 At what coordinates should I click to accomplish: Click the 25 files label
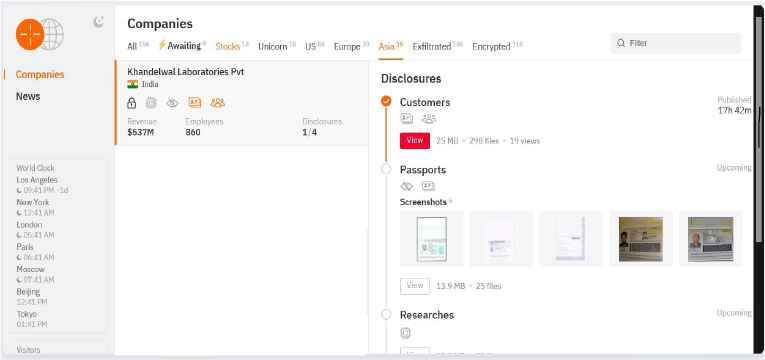point(488,286)
